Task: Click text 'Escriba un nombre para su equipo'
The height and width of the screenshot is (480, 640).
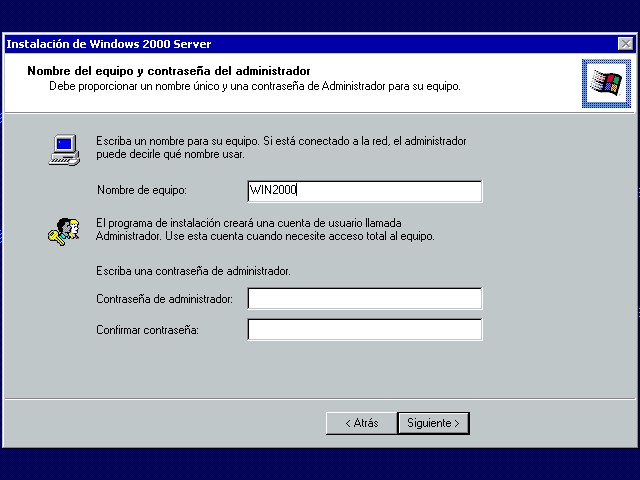Action: (x=178, y=141)
